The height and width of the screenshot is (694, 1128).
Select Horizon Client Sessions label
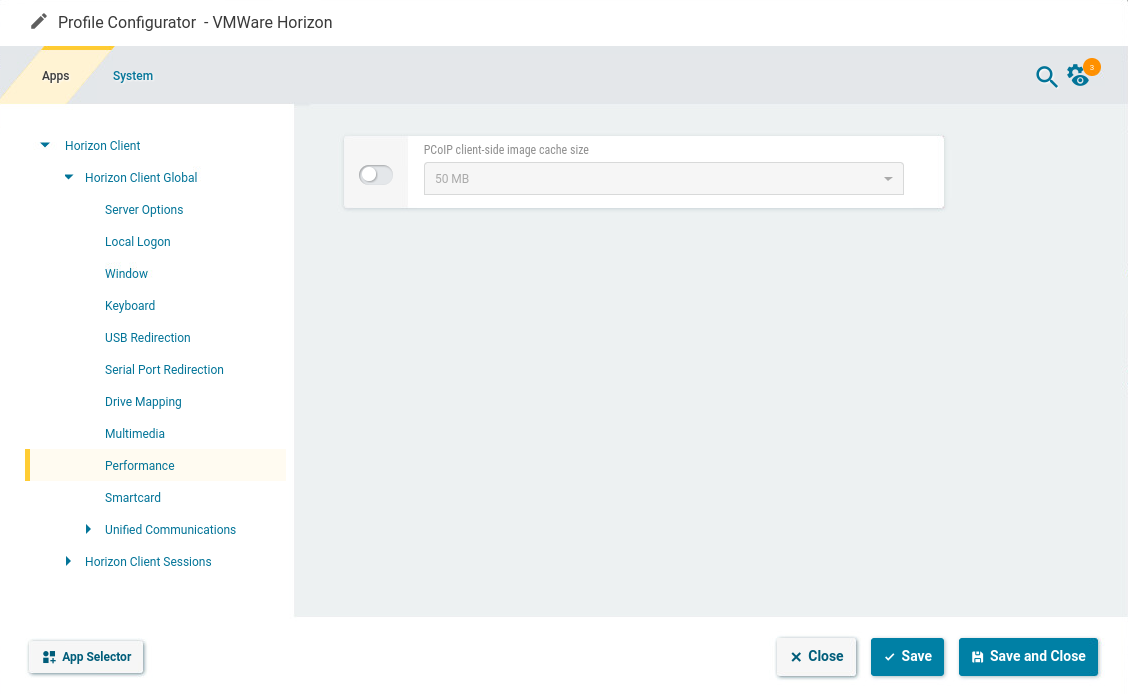(148, 562)
